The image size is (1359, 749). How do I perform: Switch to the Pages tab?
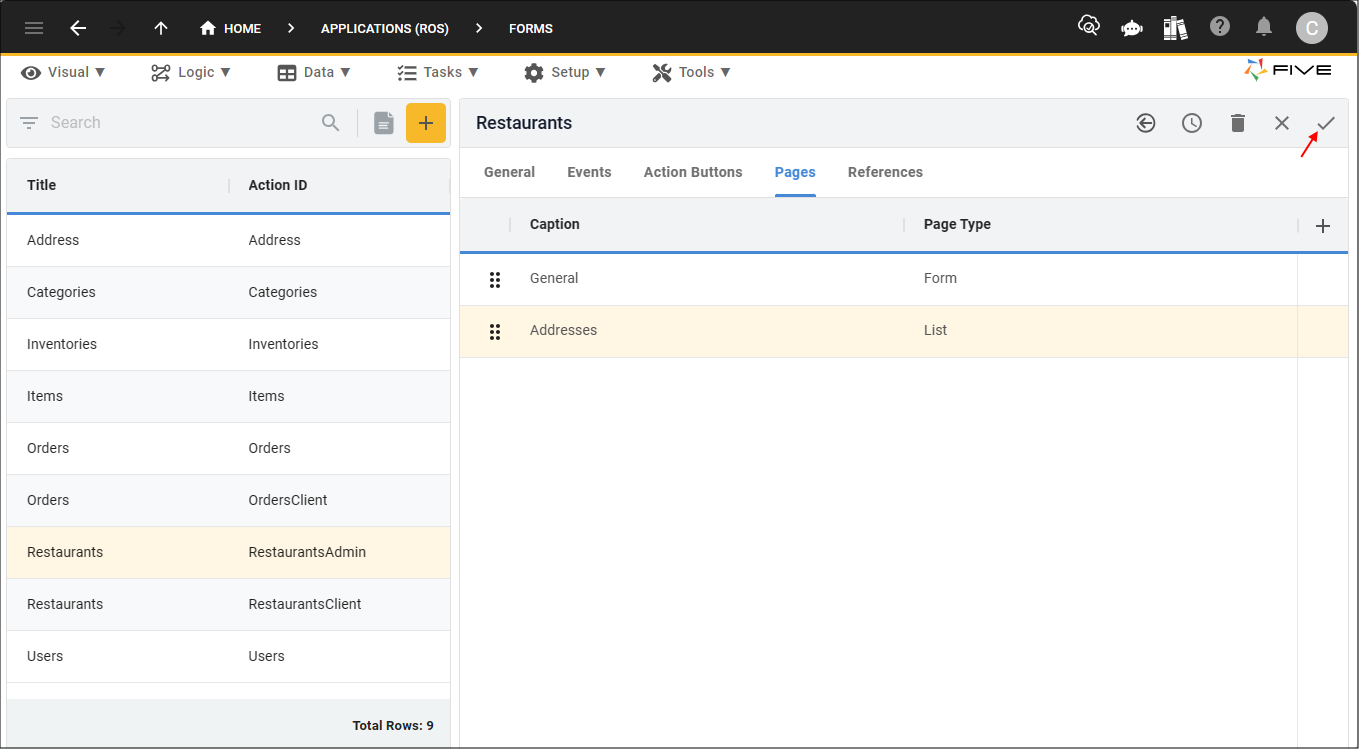coord(795,172)
